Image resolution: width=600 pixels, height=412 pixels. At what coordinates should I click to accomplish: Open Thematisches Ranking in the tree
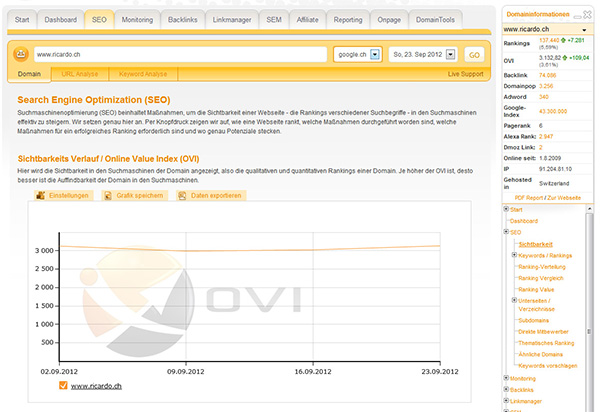546,343
